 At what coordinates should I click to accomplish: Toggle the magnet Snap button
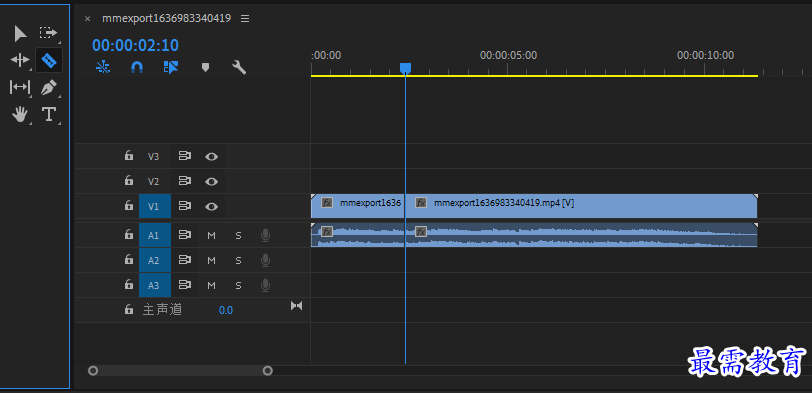(x=137, y=67)
